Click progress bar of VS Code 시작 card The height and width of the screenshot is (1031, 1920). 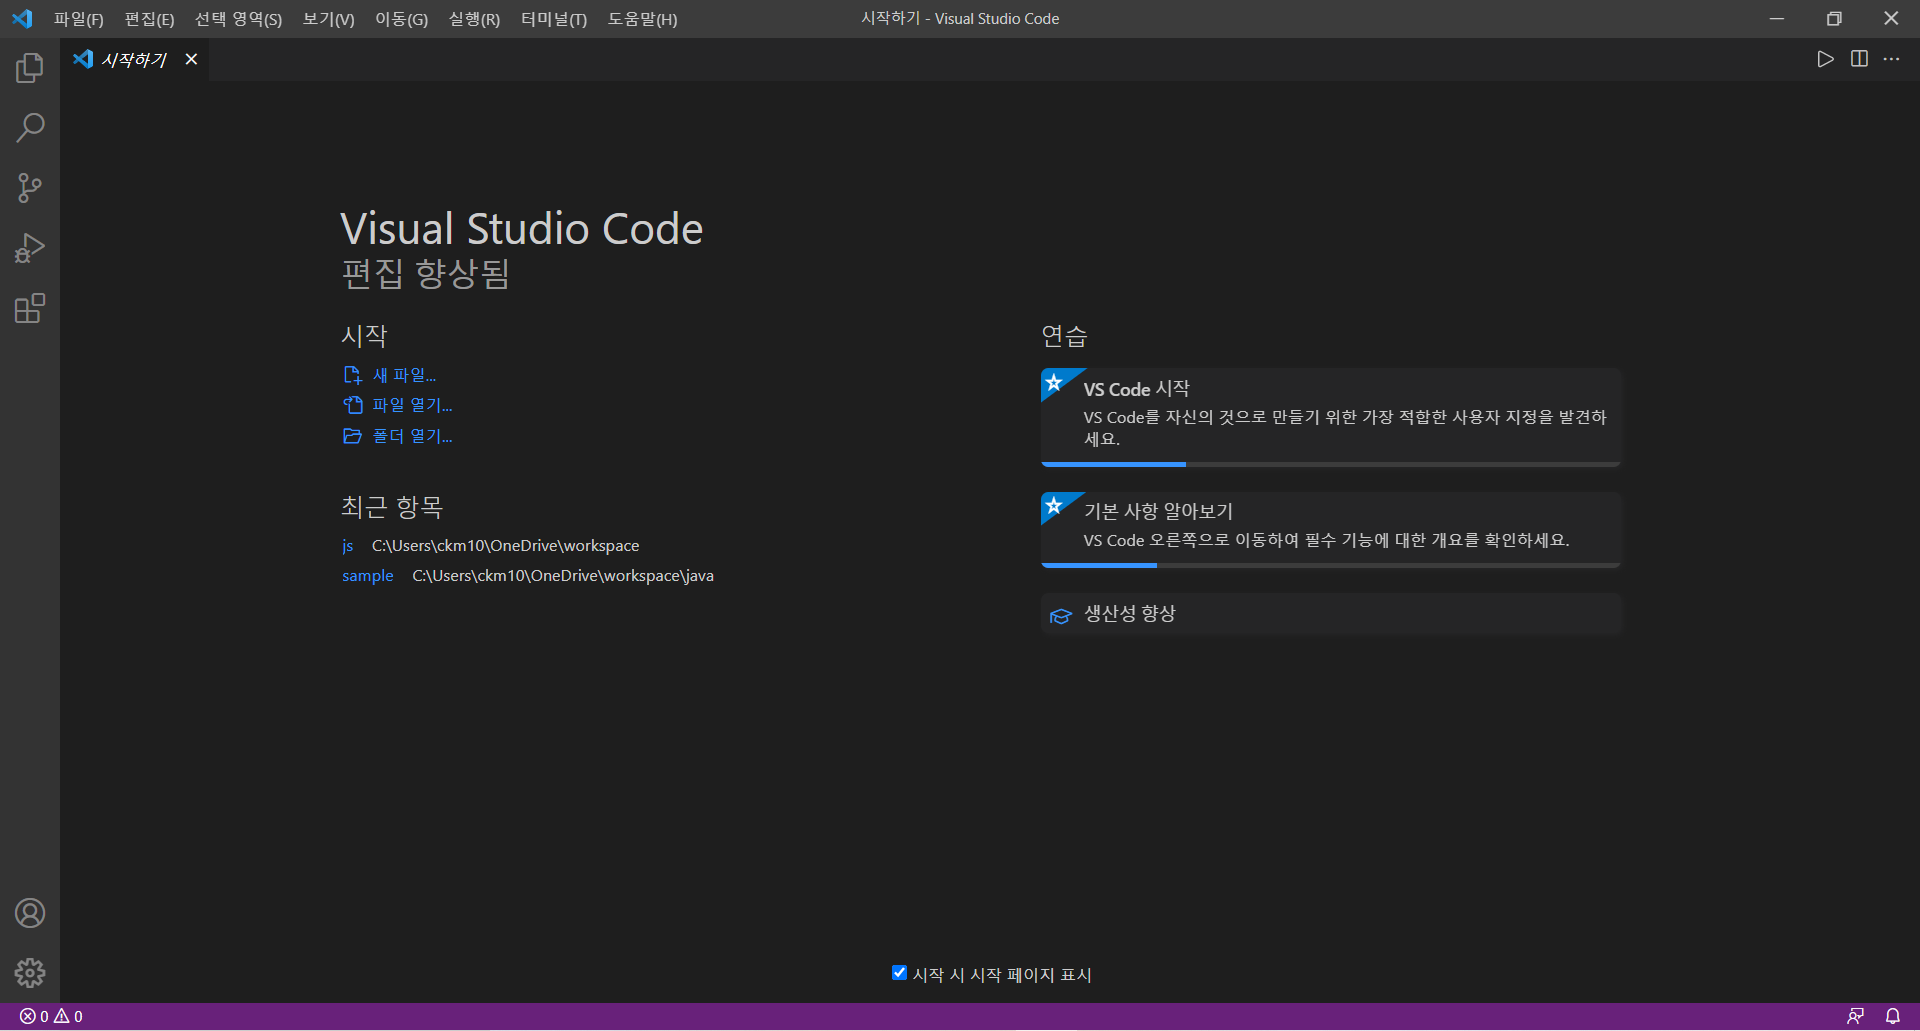coord(1331,464)
